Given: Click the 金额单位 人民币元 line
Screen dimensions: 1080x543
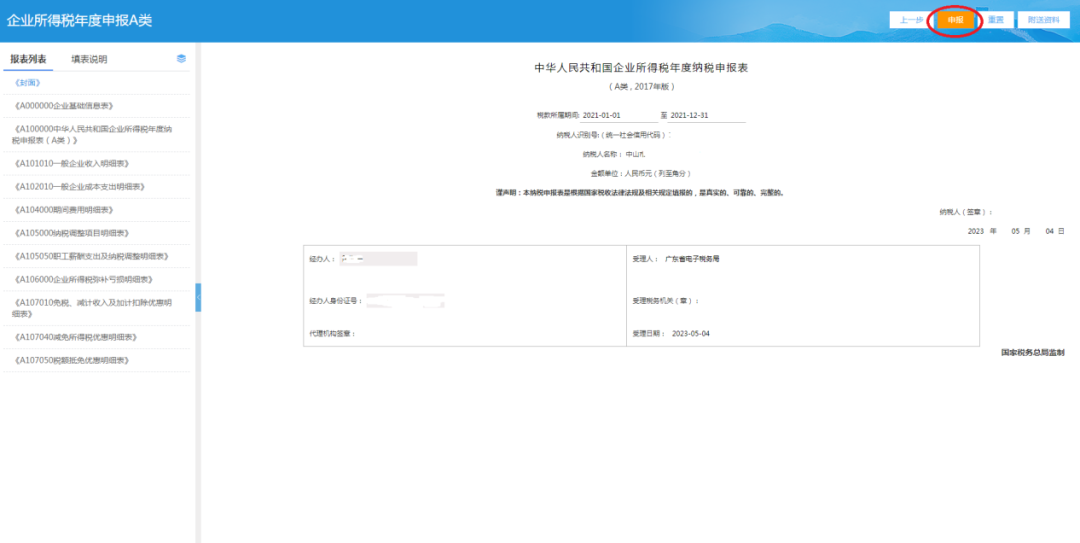Looking at the screenshot, I should pos(641,174).
